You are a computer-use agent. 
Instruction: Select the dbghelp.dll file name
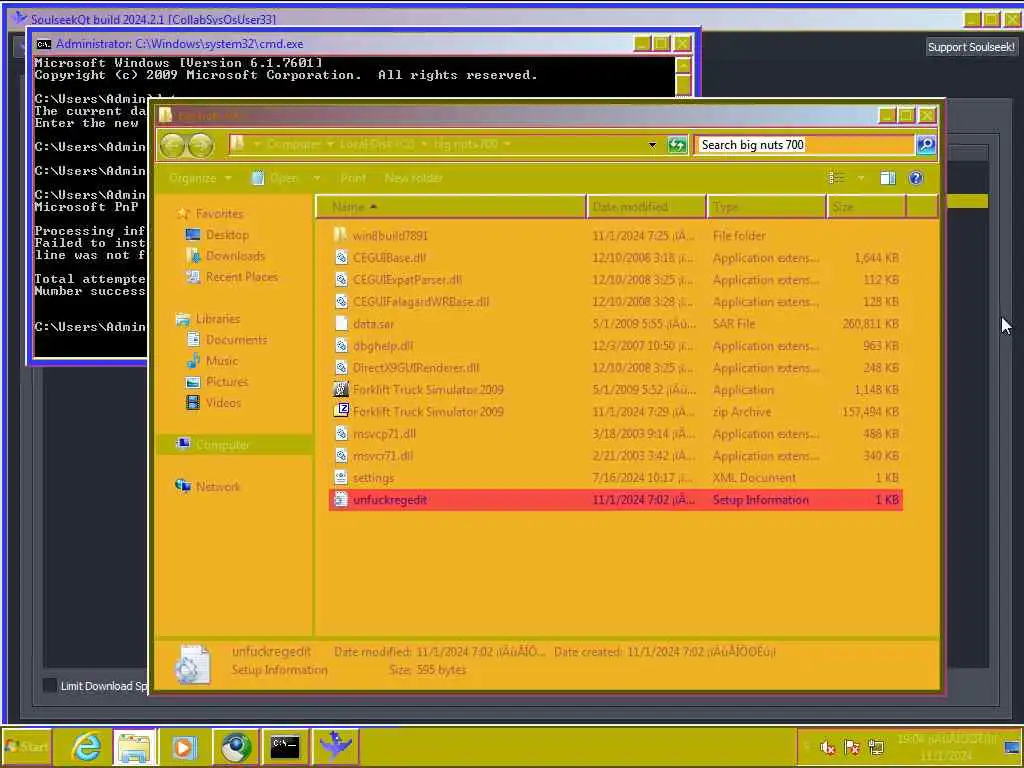(x=383, y=345)
